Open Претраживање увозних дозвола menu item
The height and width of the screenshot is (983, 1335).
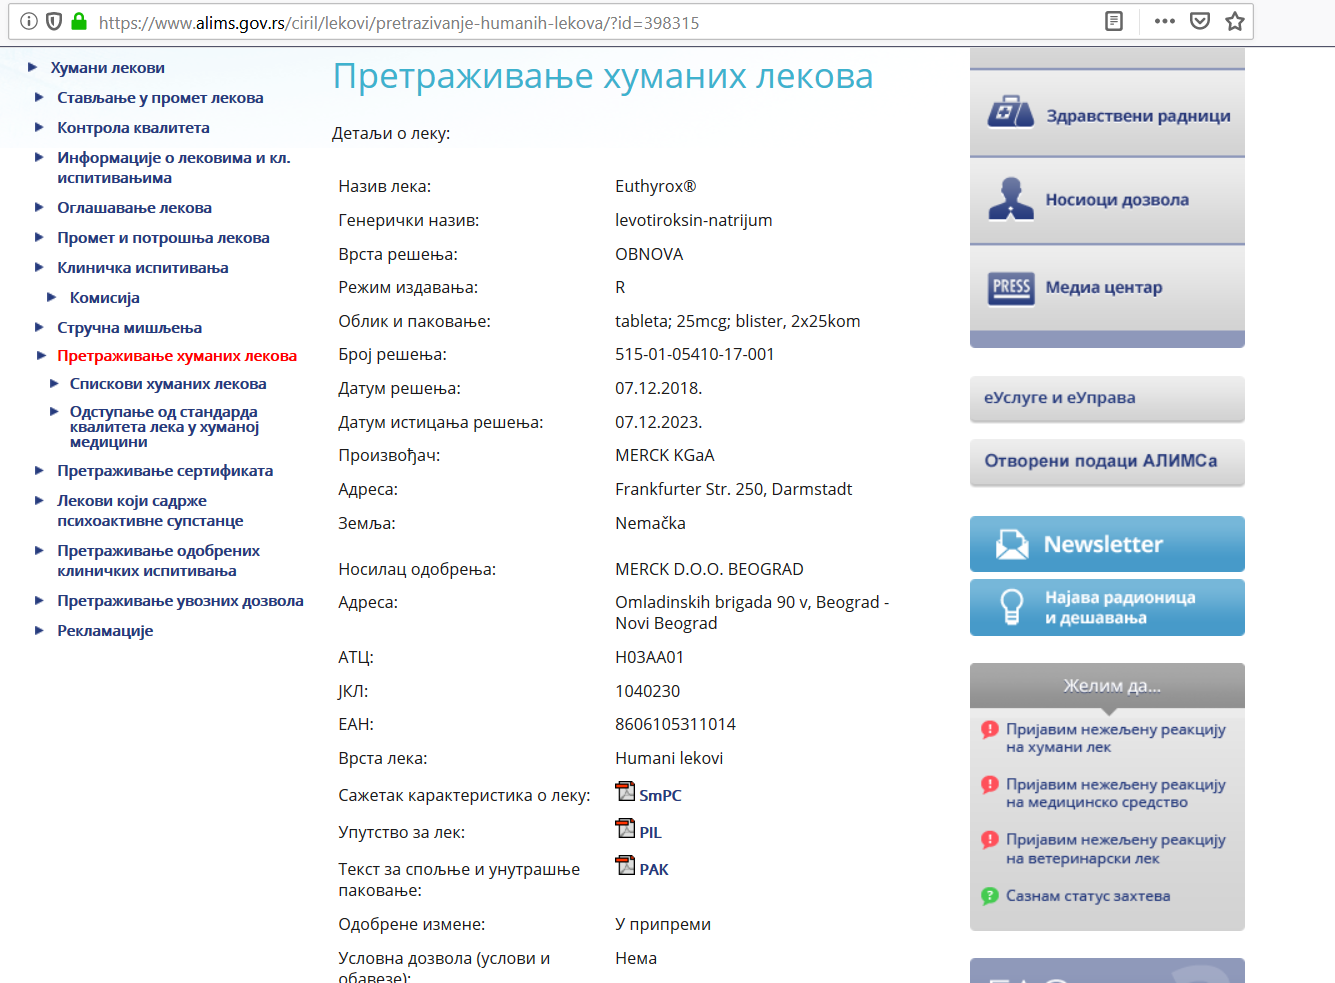point(180,601)
